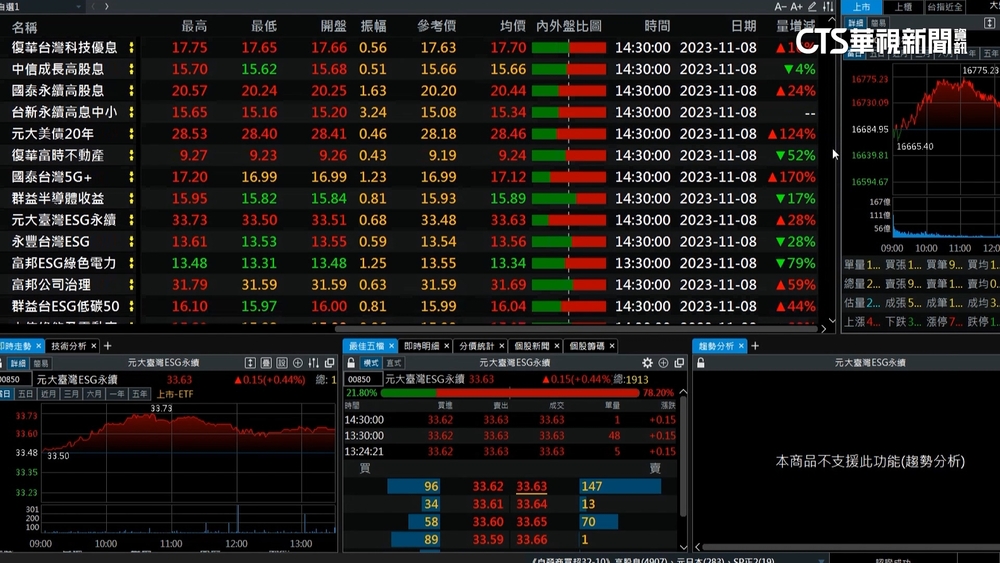Add a new tab next to 趨勢分析
Viewport: 1000px width, 563px height.
pos(755,346)
